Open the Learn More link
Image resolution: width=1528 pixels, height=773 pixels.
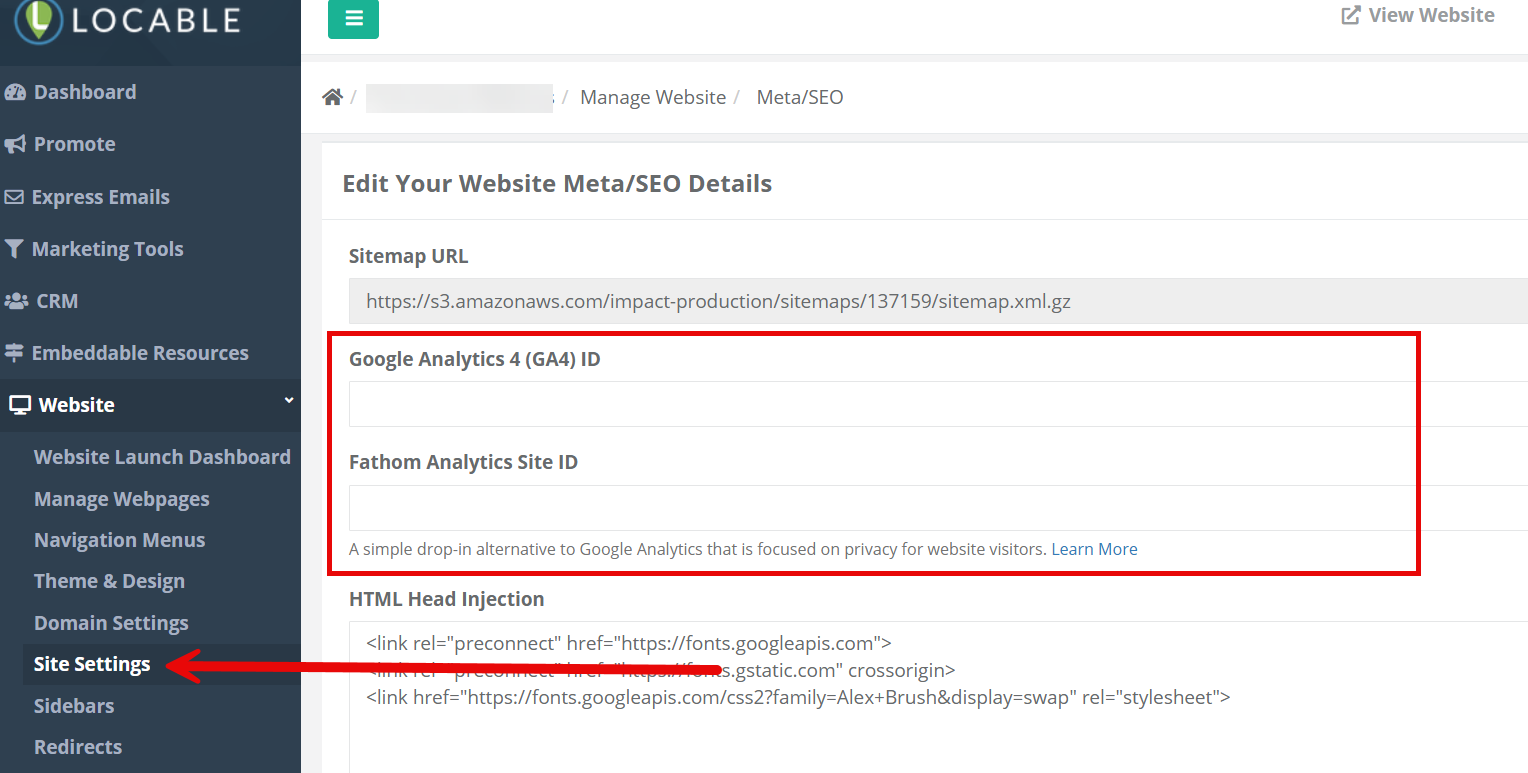(x=1094, y=549)
